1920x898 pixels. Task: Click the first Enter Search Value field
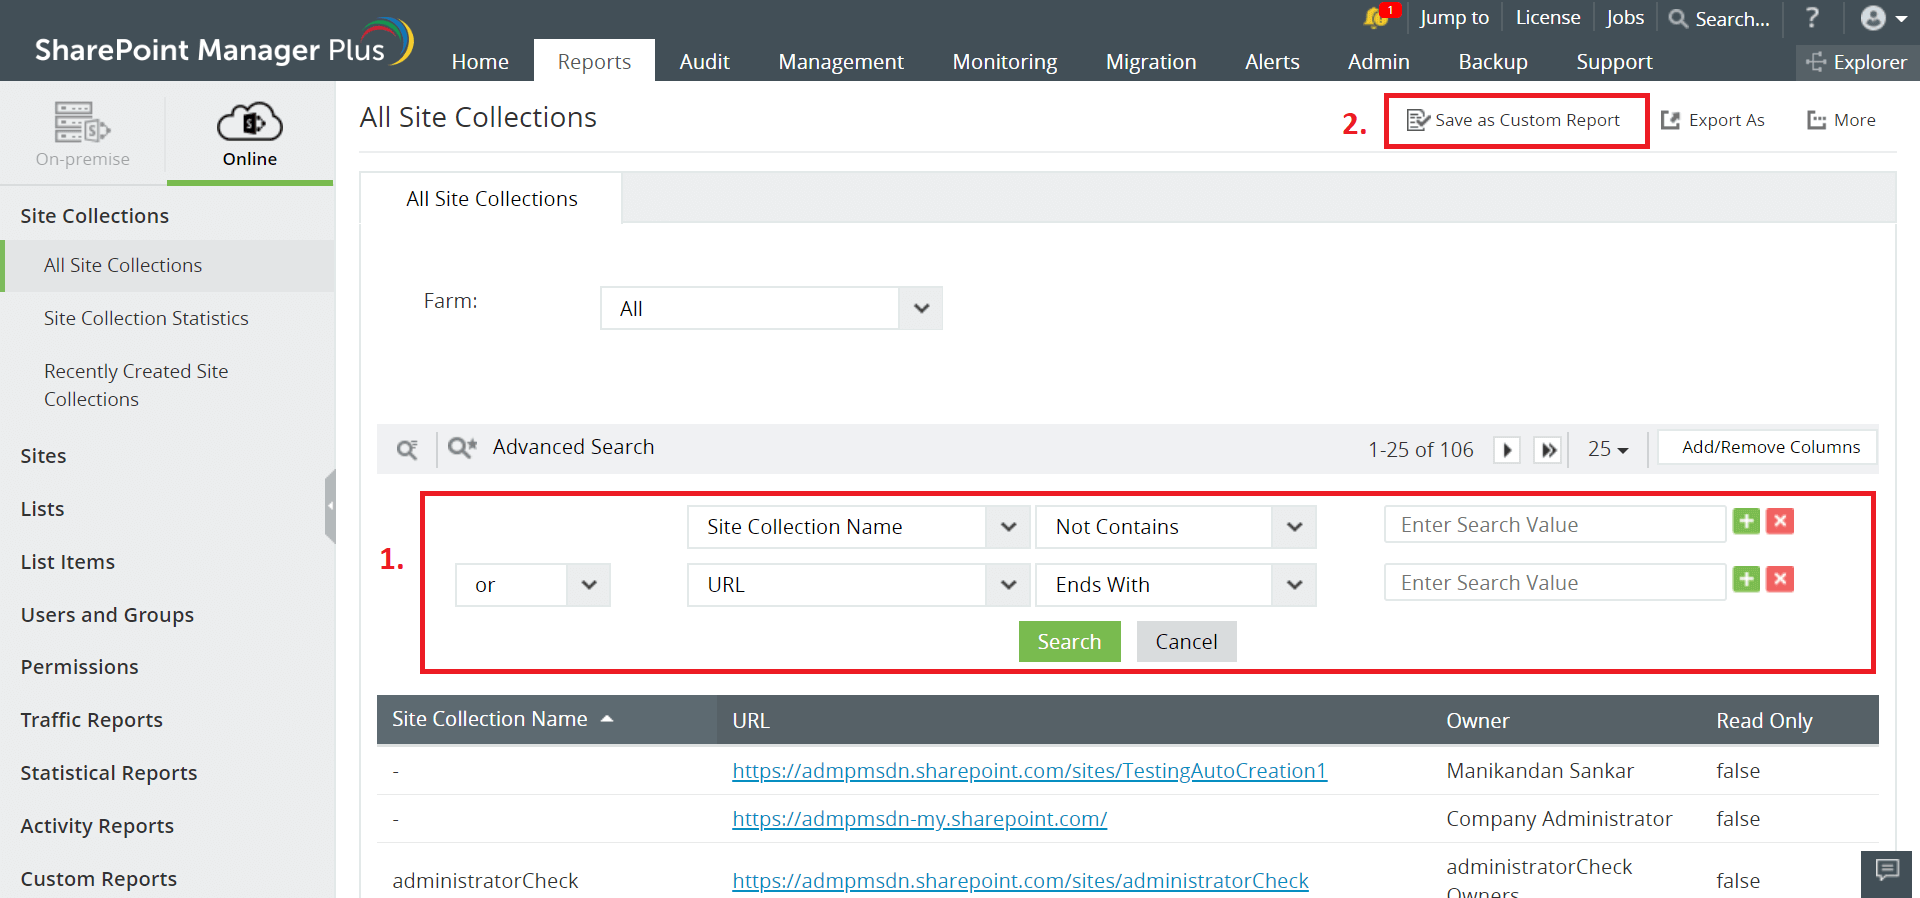tap(1554, 525)
